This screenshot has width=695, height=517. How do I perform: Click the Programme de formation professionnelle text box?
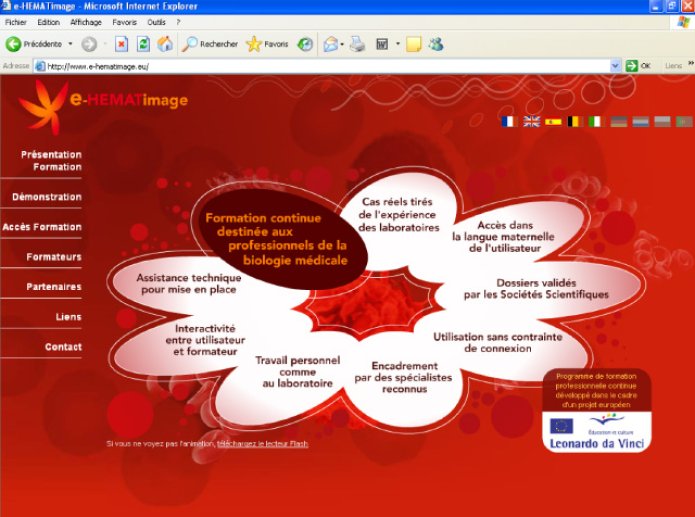597,391
